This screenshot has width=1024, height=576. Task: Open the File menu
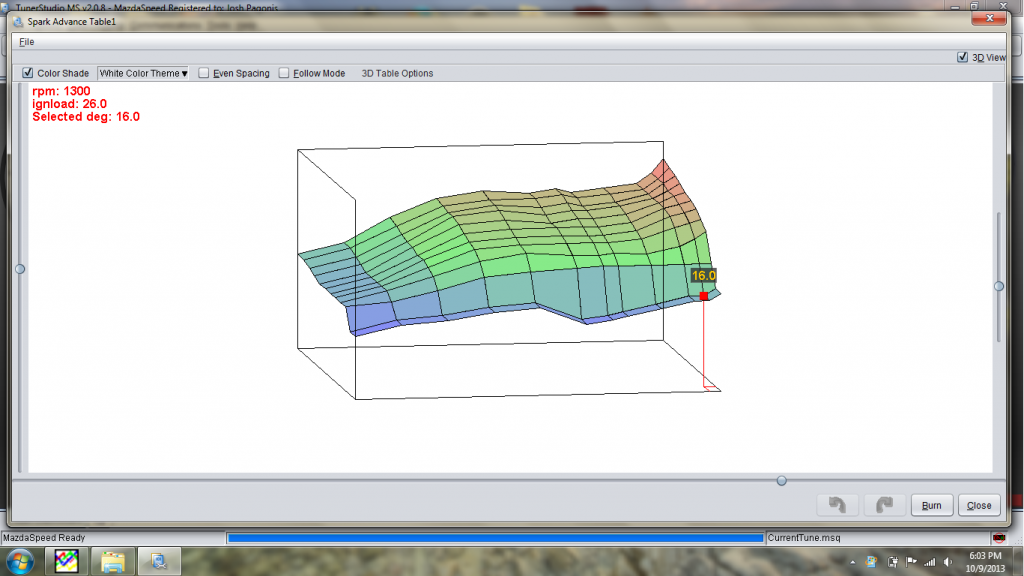[26, 42]
